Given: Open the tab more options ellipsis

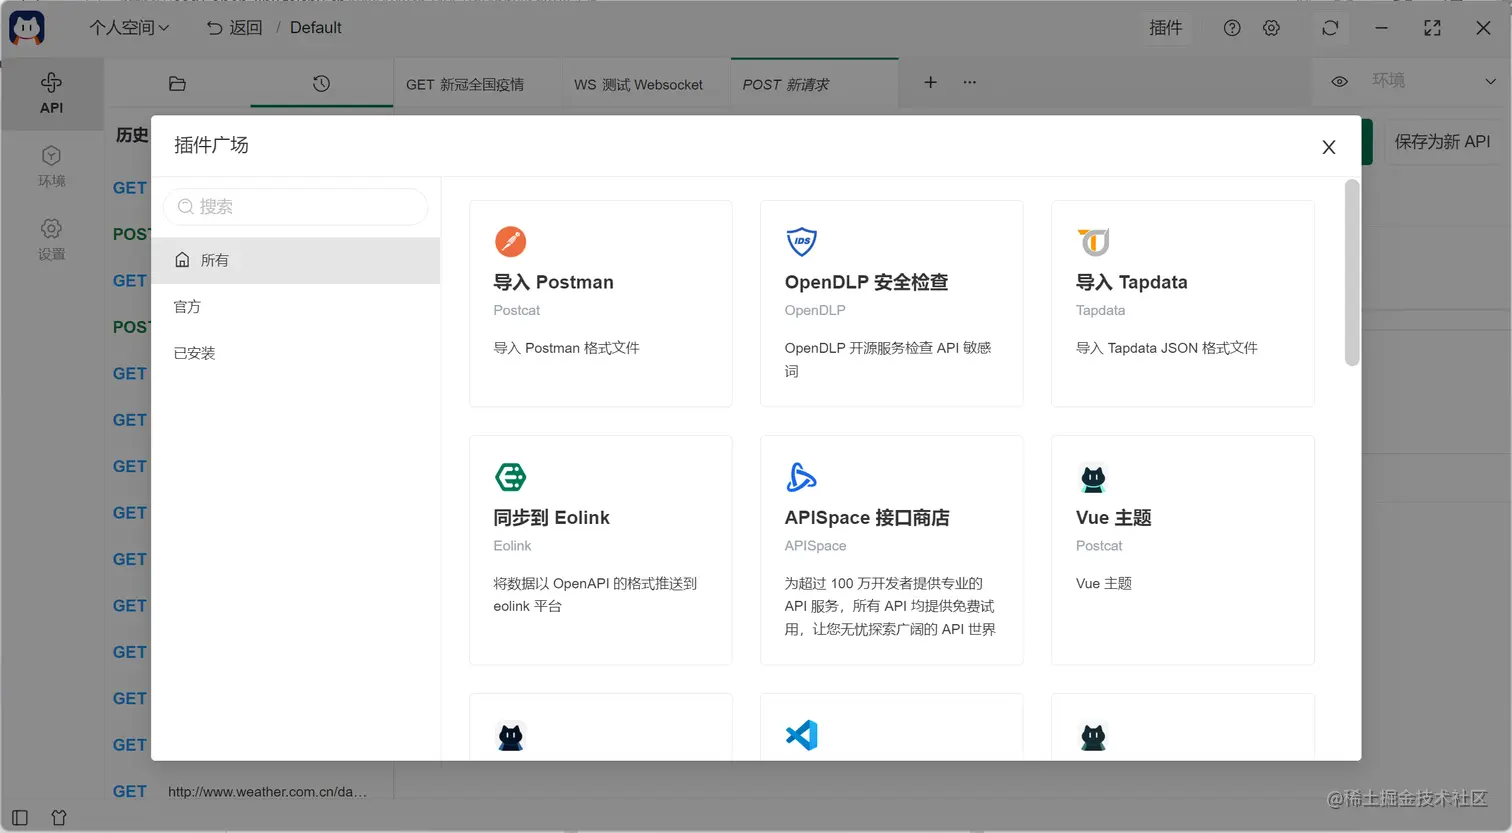Looking at the screenshot, I should tap(969, 82).
